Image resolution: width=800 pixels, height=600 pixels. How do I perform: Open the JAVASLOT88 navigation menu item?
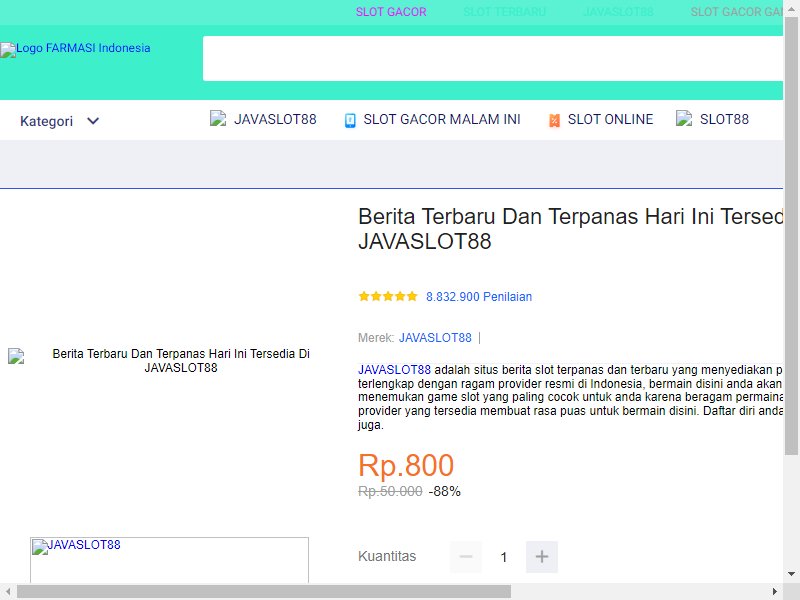click(x=275, y=119)
